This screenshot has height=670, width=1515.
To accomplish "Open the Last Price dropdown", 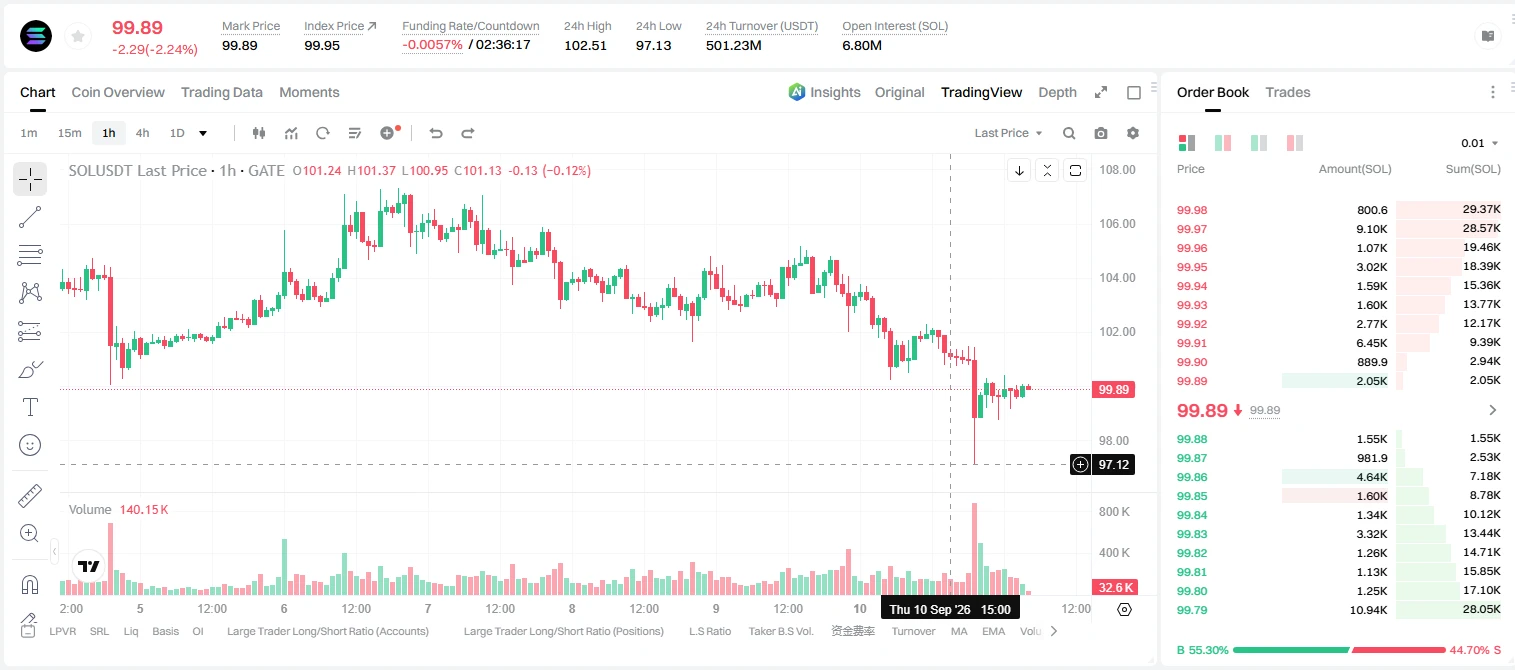I will pos(1008,133).
